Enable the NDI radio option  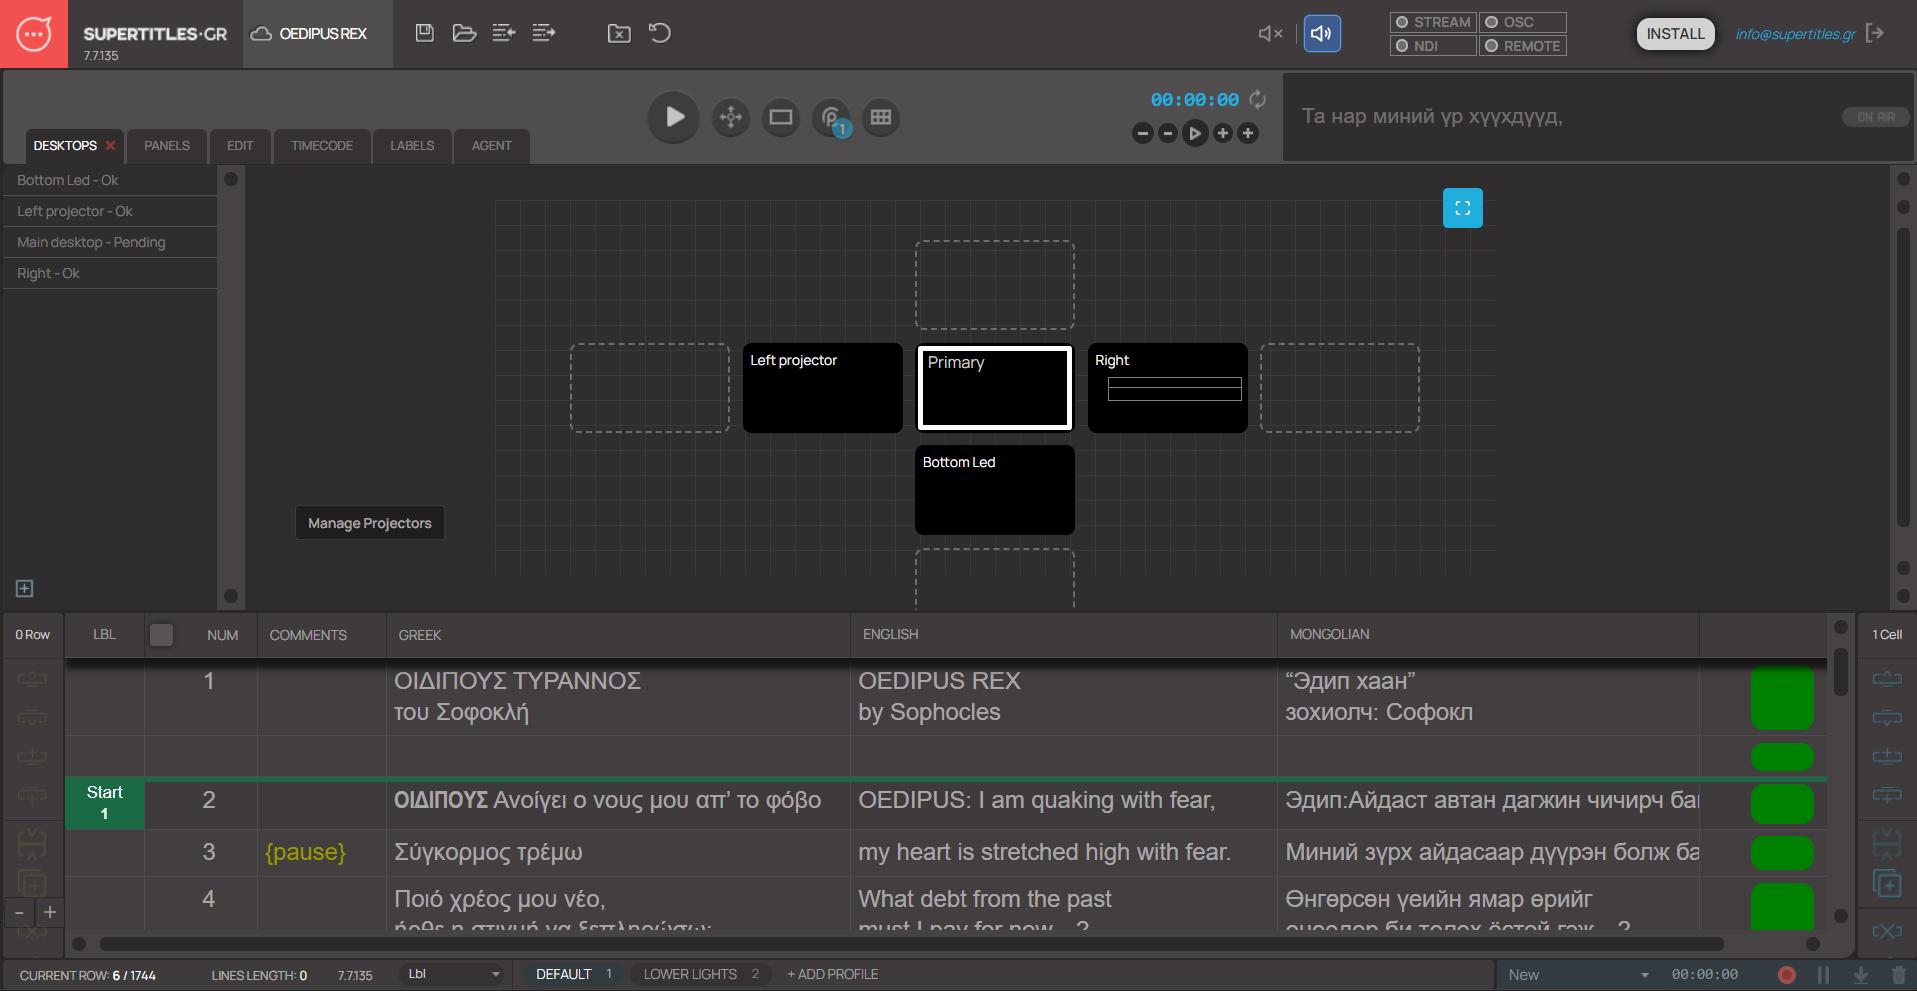[1433, 46]
